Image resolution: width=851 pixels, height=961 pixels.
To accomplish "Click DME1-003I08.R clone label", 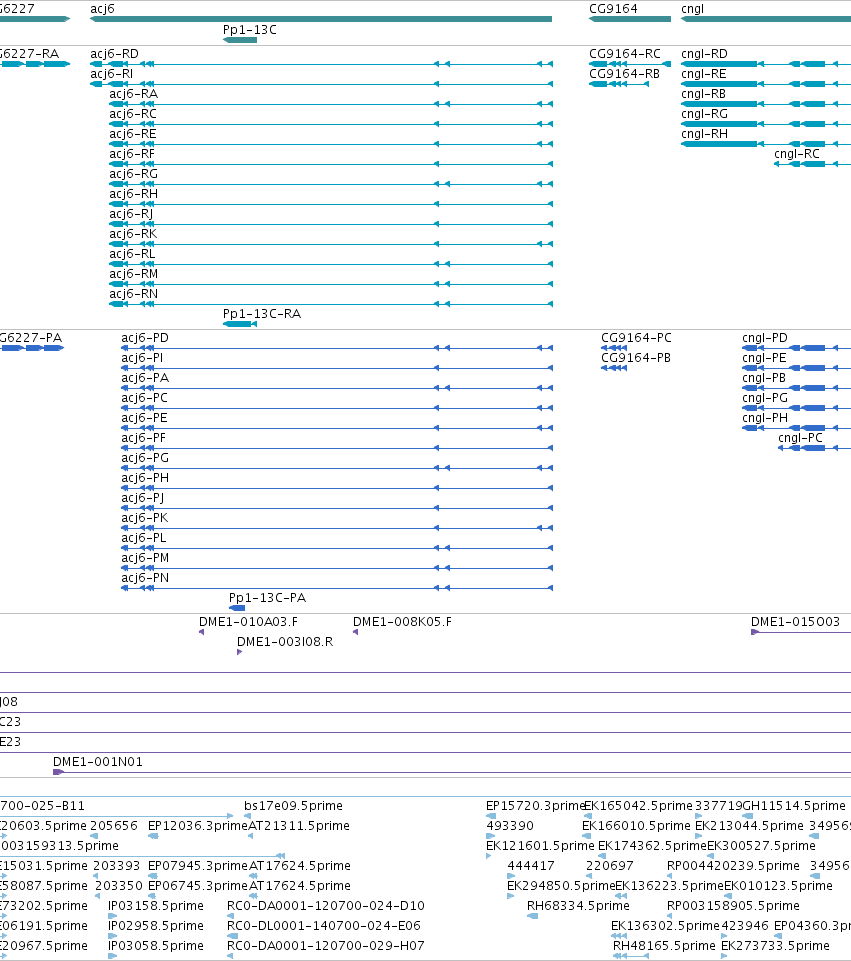I will pyautogui.click(x=285, y=642).
